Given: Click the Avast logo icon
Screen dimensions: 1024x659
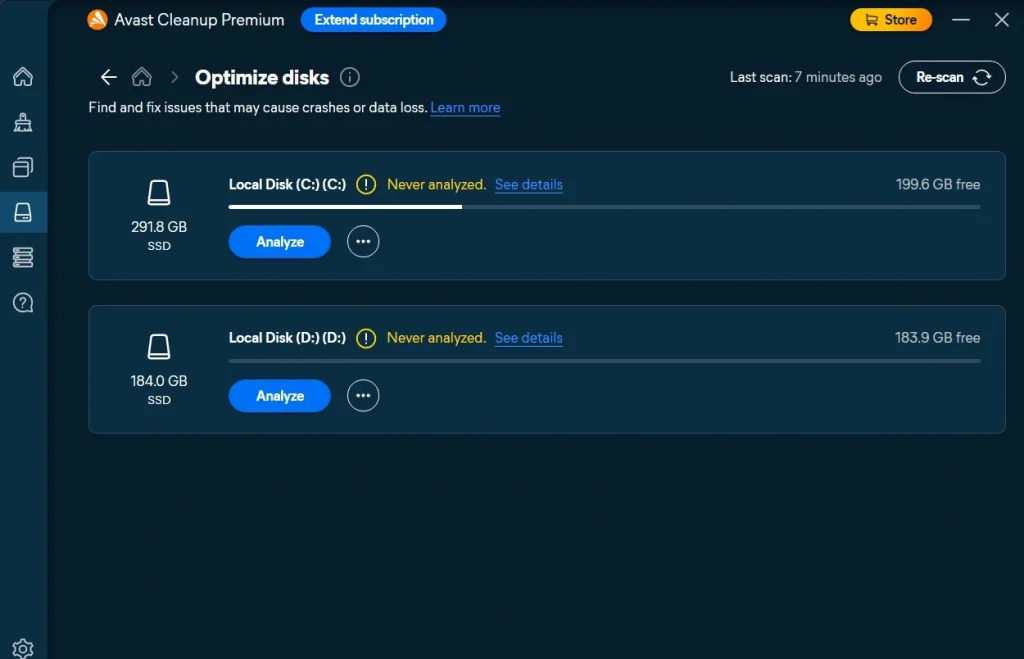Looking at the screenshot, I should point(97,20).
